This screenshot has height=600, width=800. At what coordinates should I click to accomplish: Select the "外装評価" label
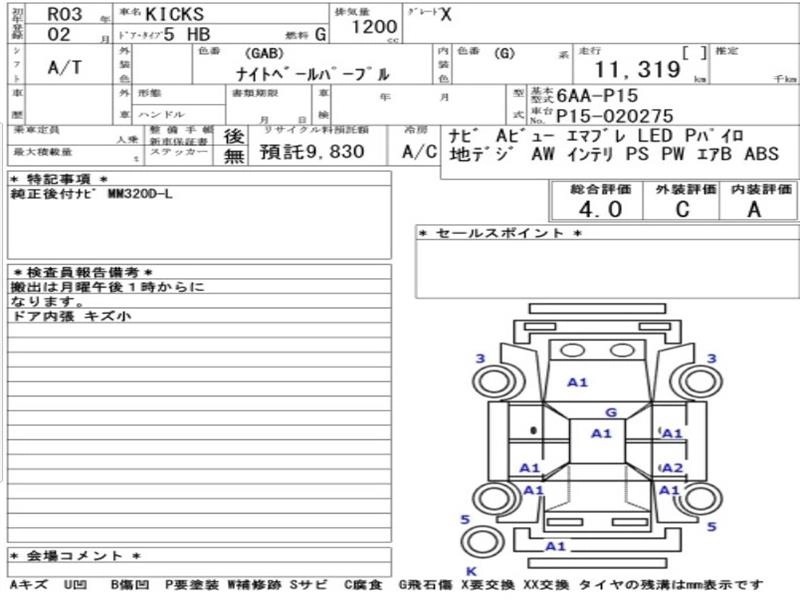point(686,189)
